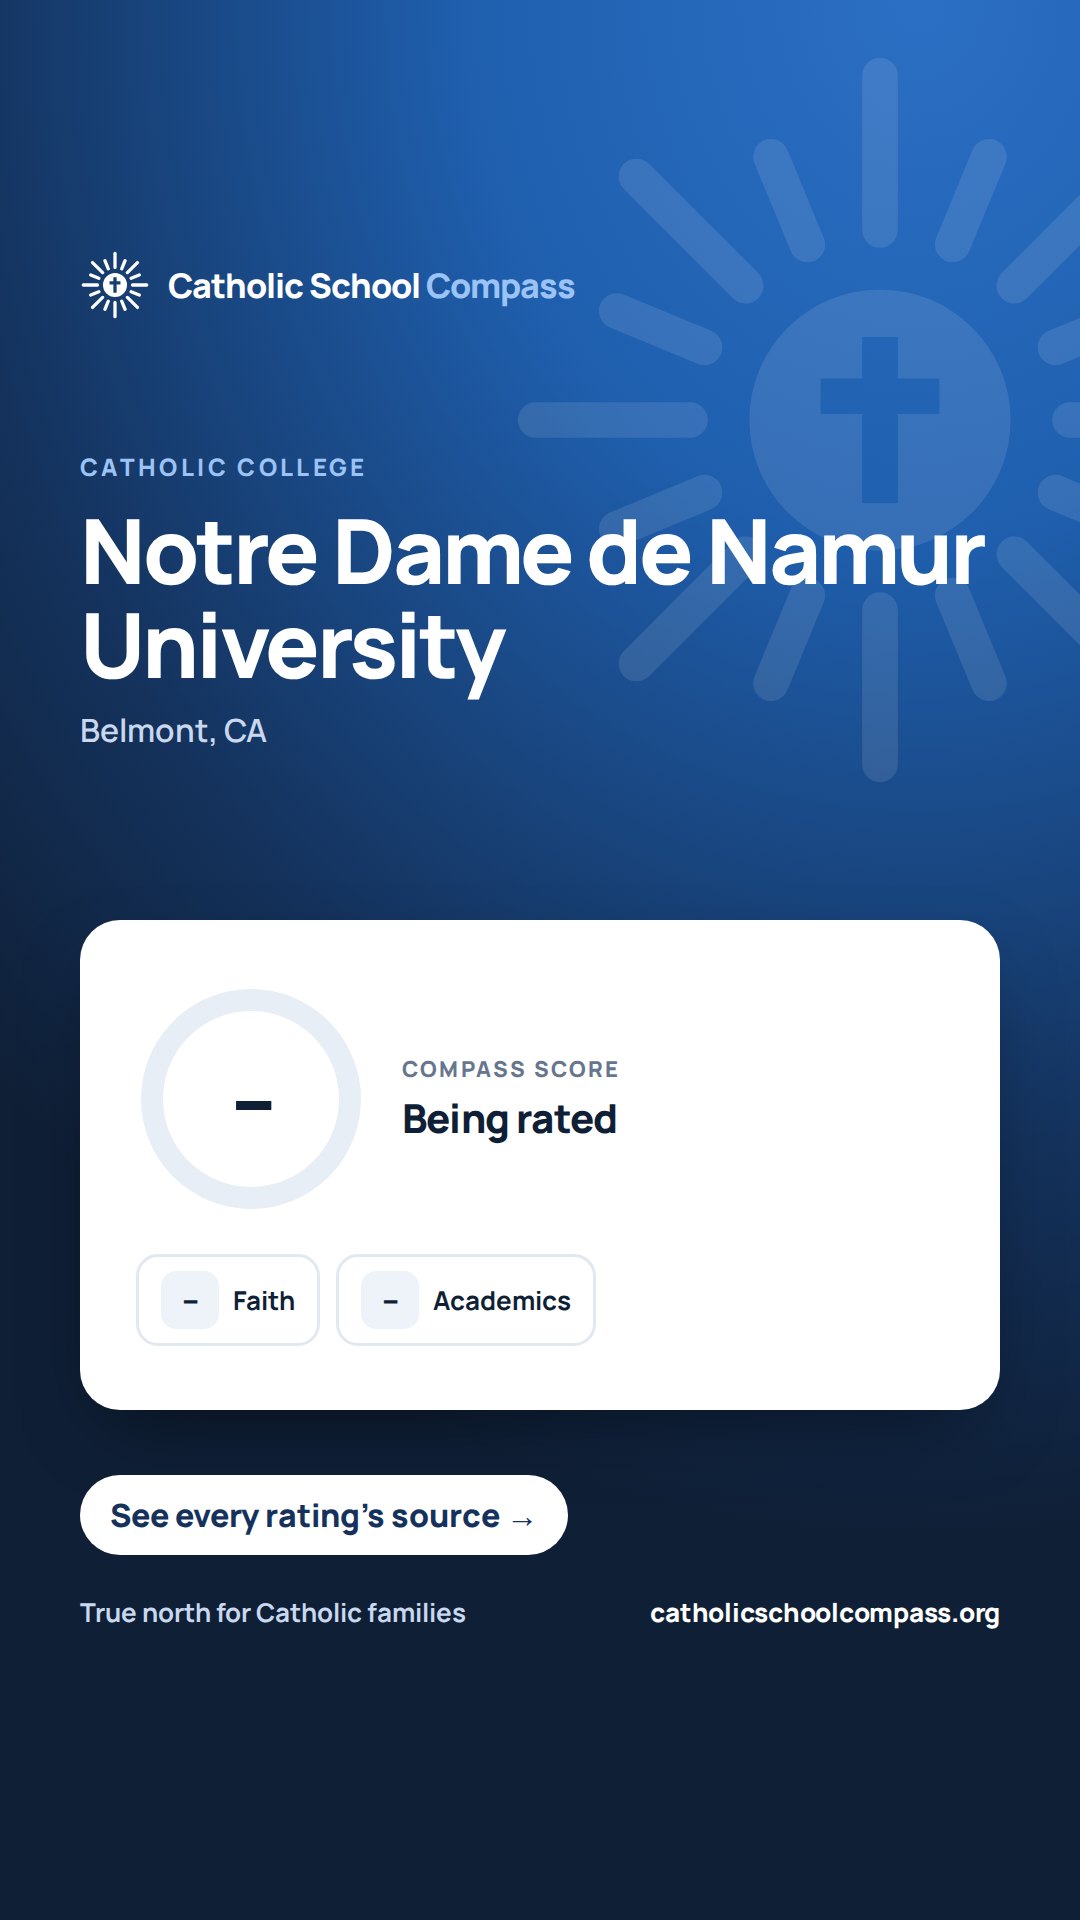Open See every rating's source button
The image size is (1080, 1920).
pyautogui.click(x=324, y=1515)
